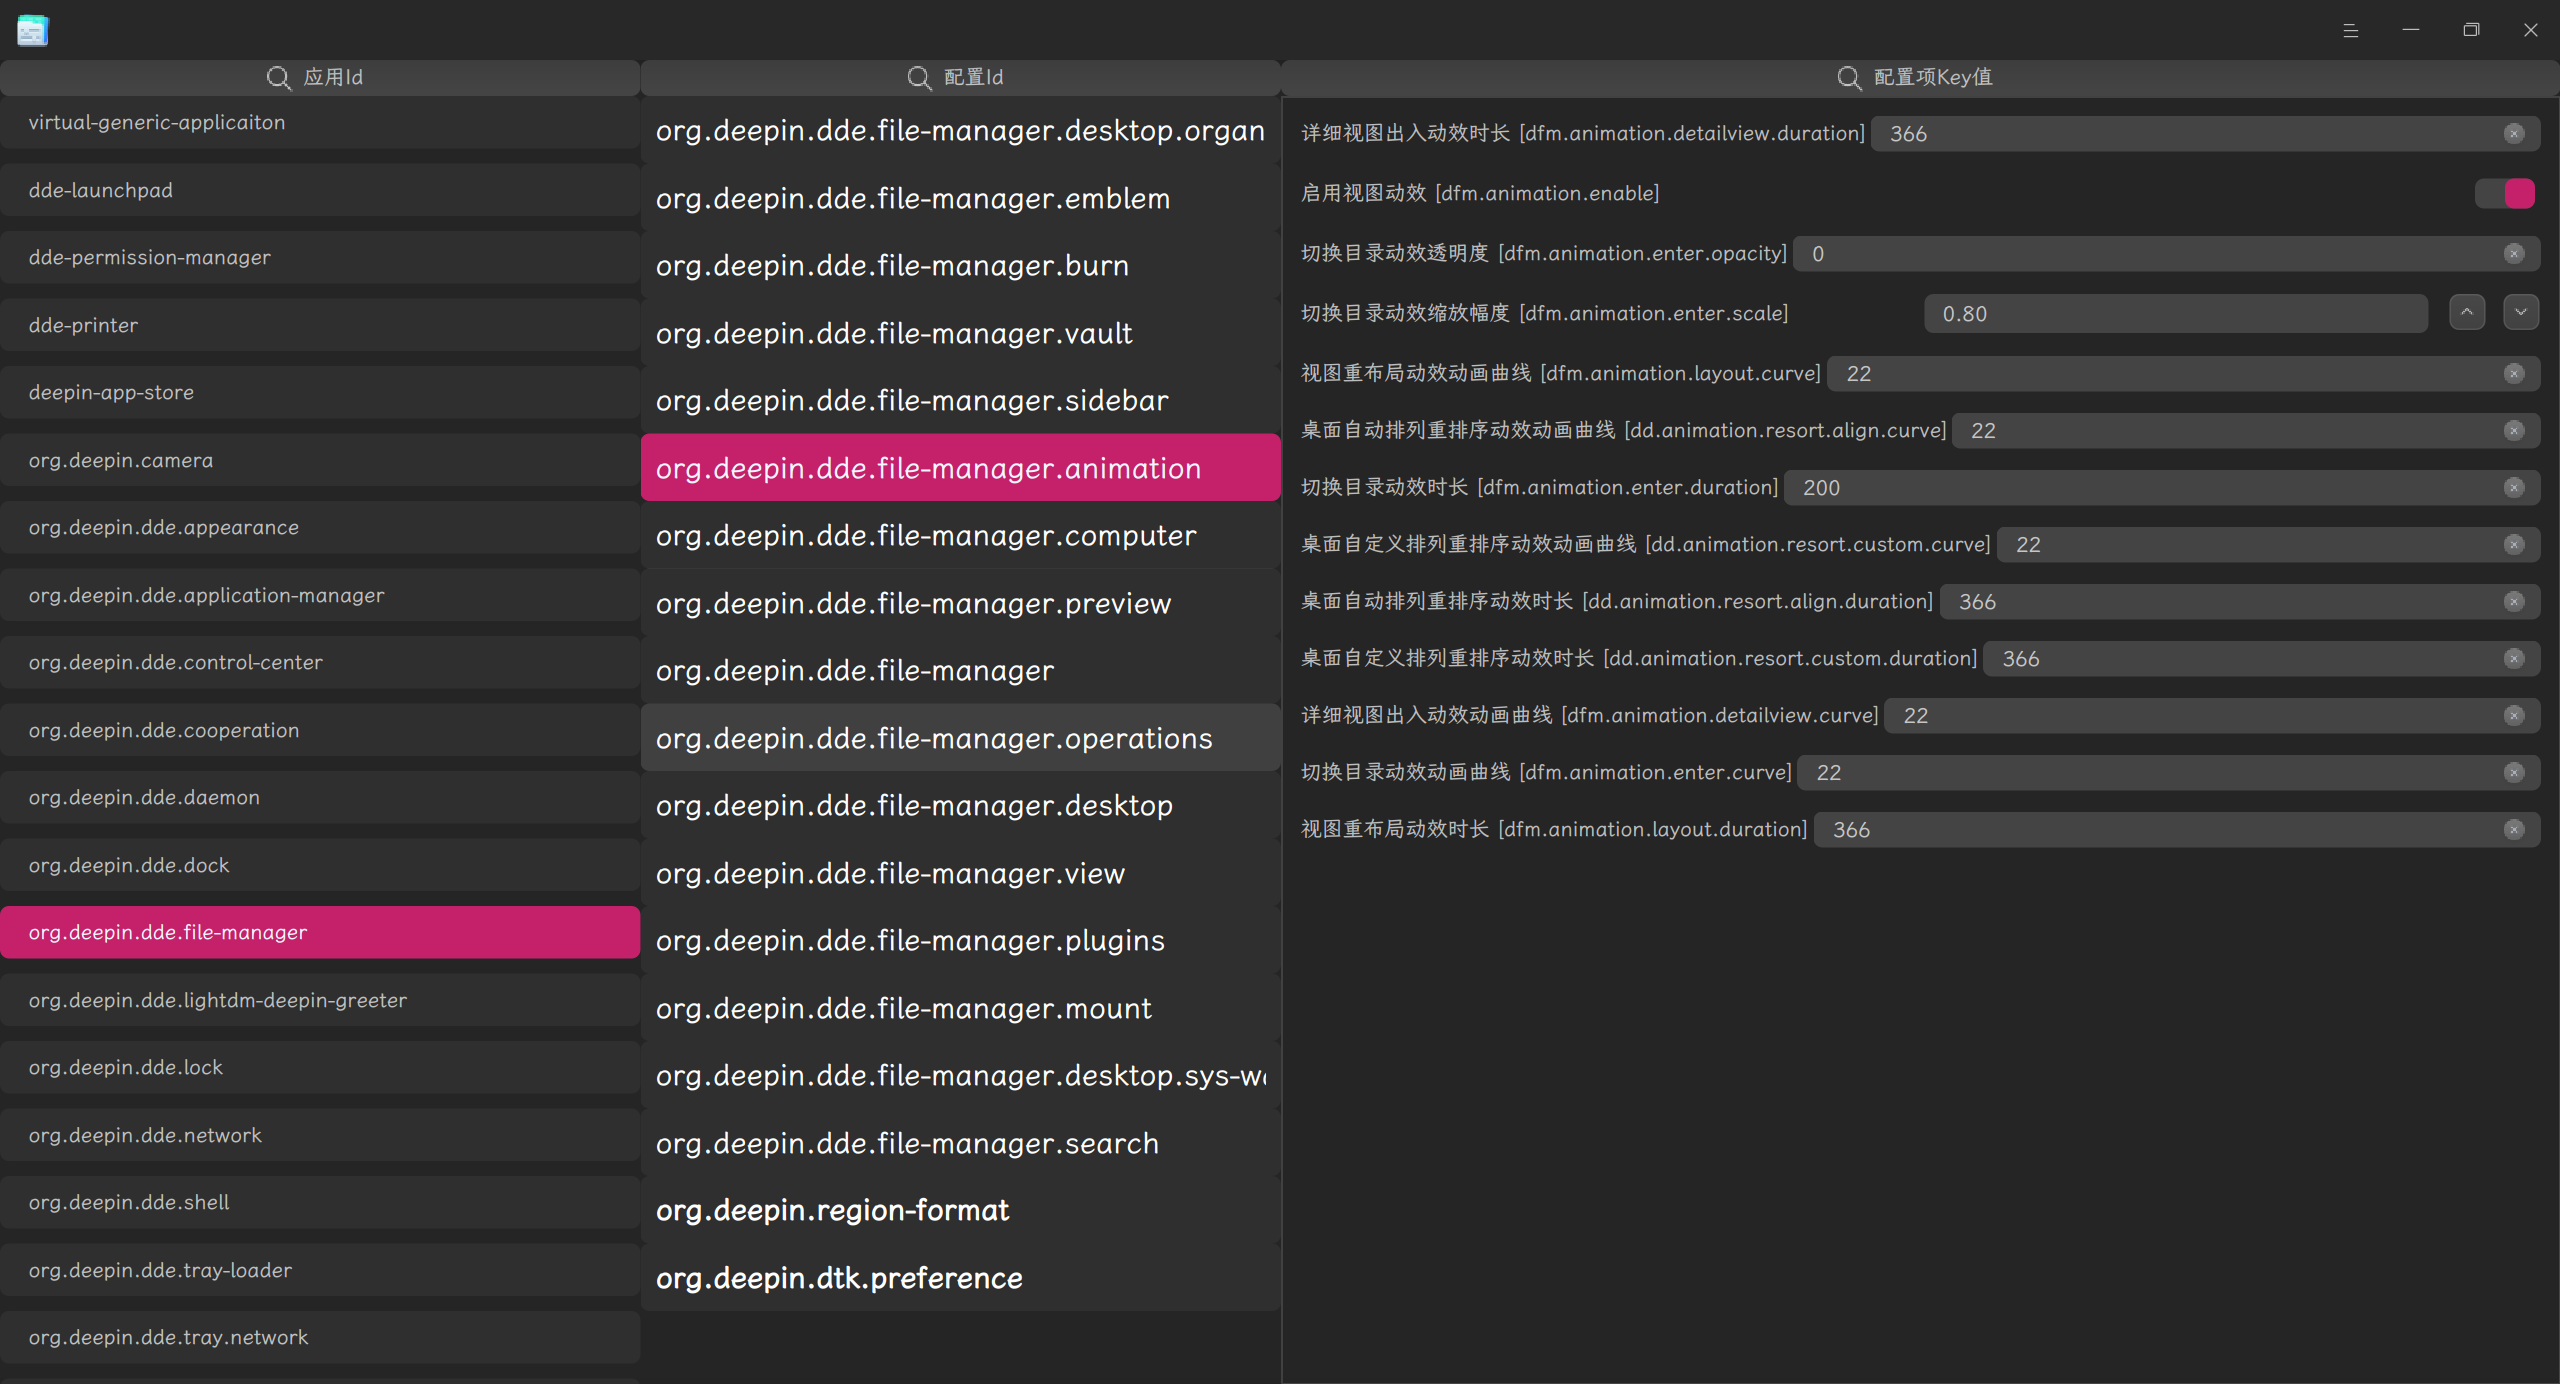Edit the dfm.animation.enter.duration value 200
Viewport: 2560px width, 1384px height.
click(2162, 488)
